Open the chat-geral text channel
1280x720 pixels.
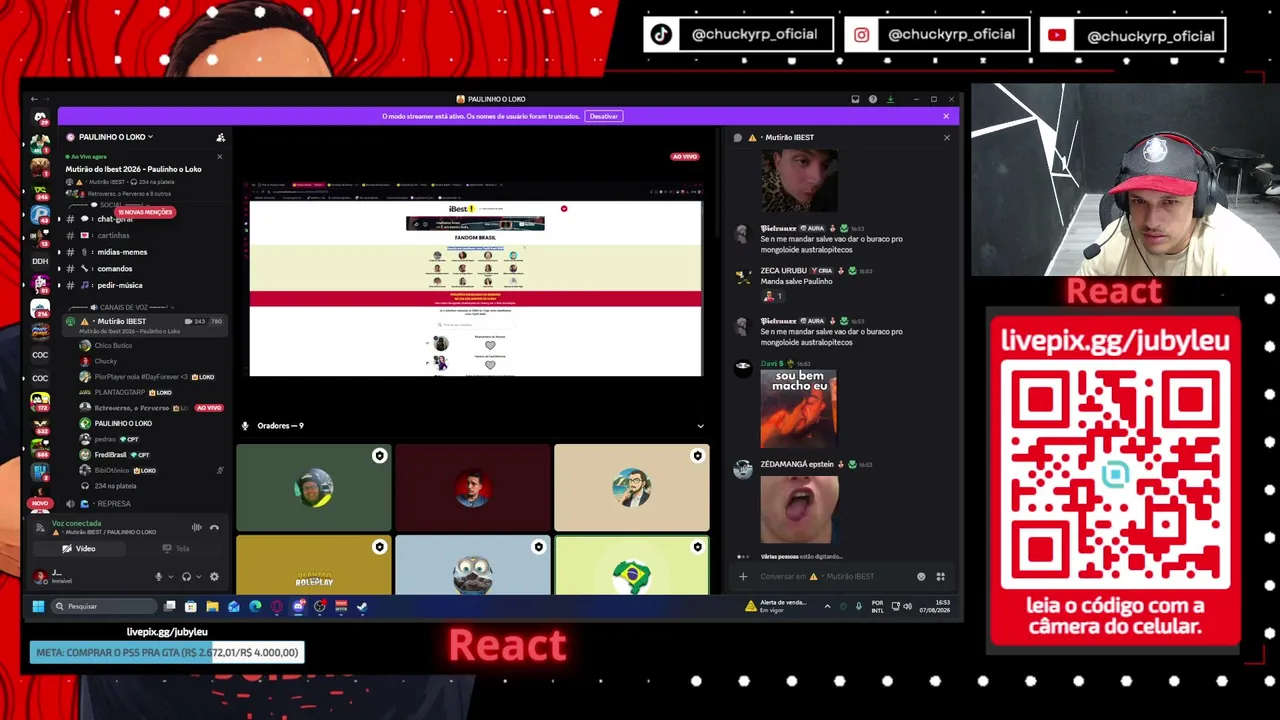(x=115, y=219)
